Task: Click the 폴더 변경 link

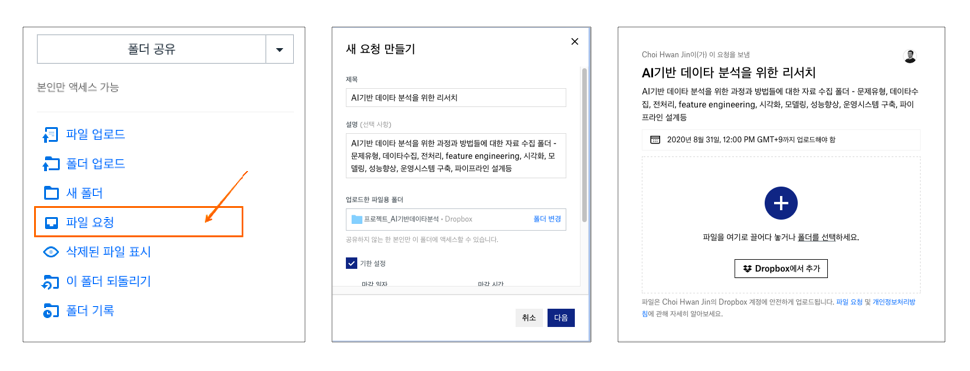Action: (547, 219)
